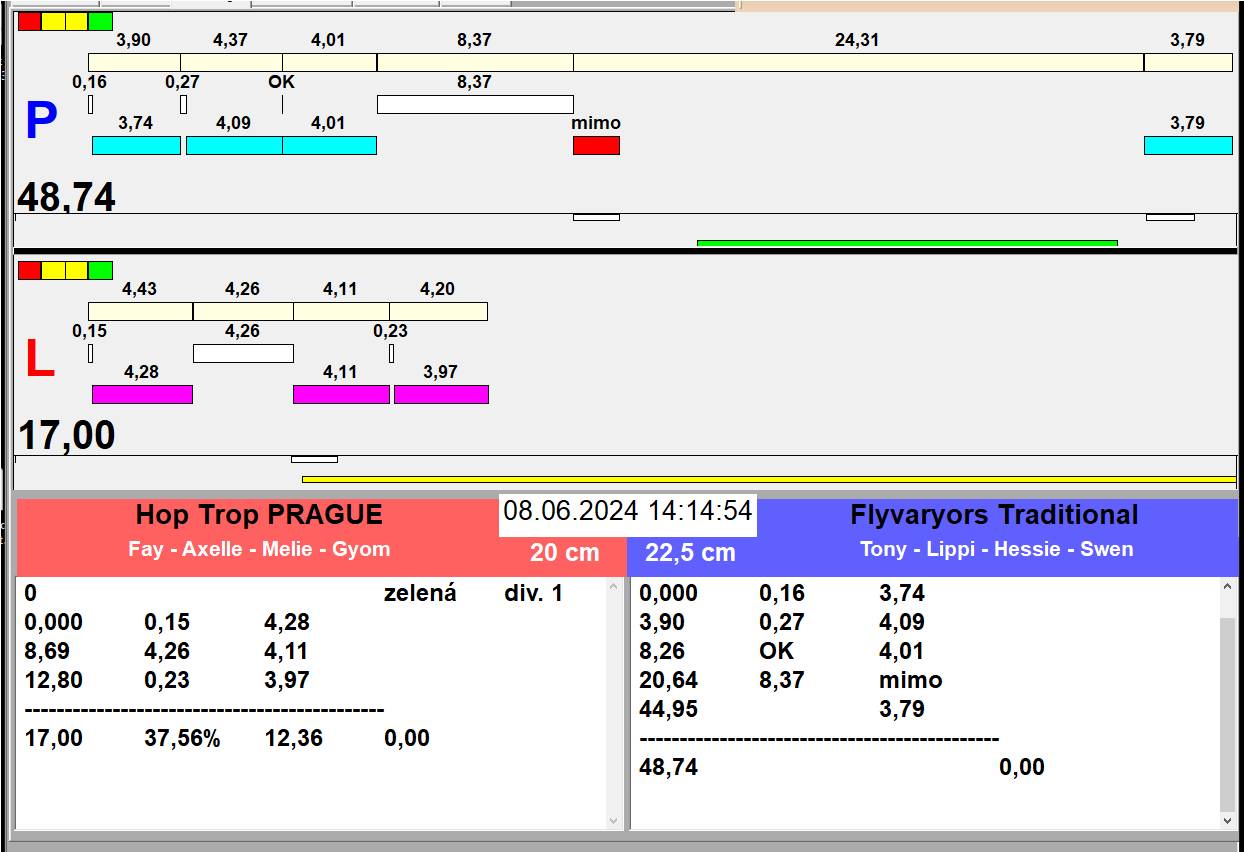Screen dimensions: 1244x852
Task: Select the 24,31 beige segment in lane P
Action: (858, 62)
